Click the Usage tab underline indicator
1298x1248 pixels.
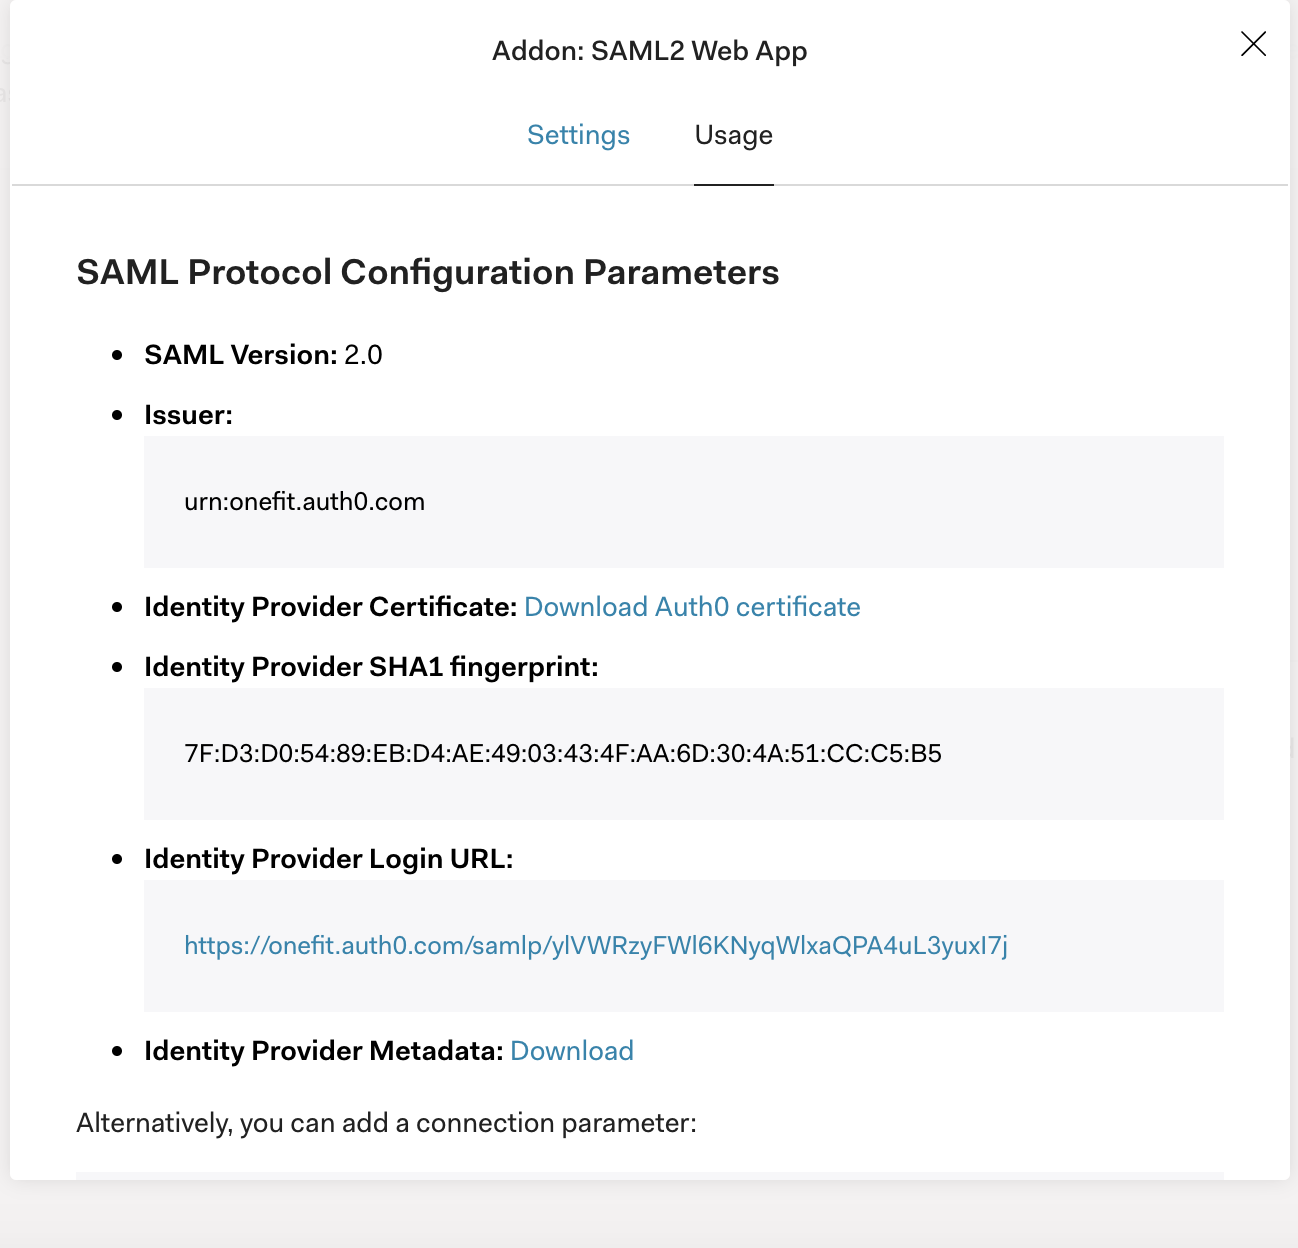[x=733, y=184]
